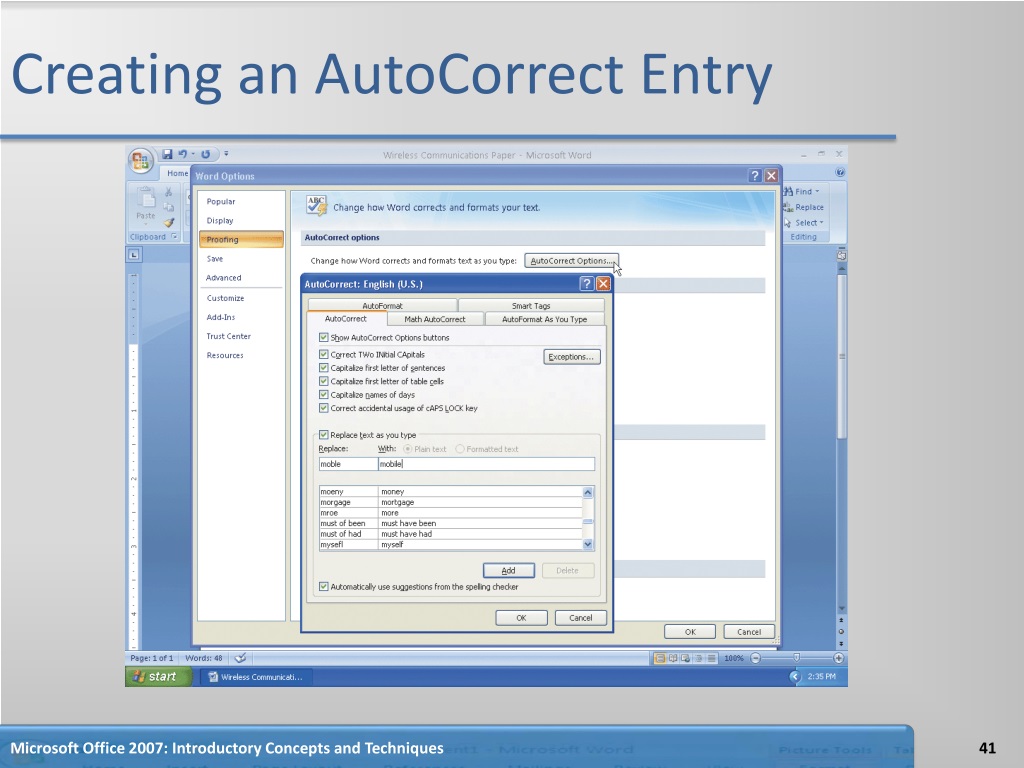Viewport: 1024px width, 768px height.
Task: Toggle Correct accidental usage of cAPS LOCK key
Action: coord(323,408)
